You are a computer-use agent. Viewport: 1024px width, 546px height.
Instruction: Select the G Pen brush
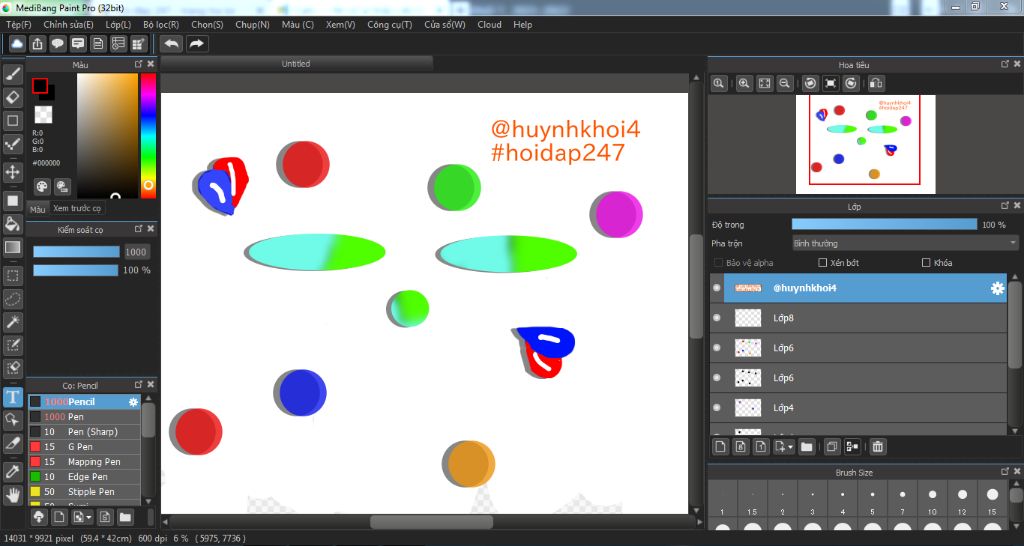[84, 447]
